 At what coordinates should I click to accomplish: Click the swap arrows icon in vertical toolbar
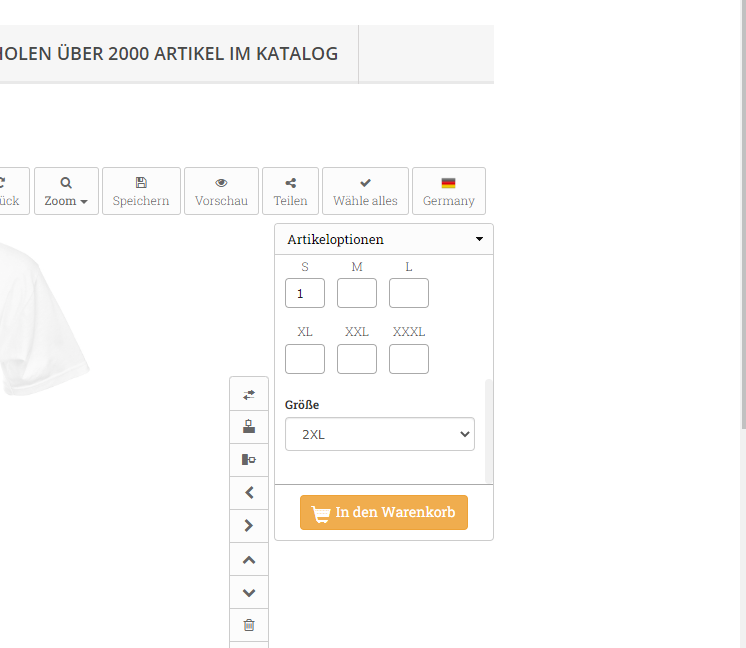[249, 394]
